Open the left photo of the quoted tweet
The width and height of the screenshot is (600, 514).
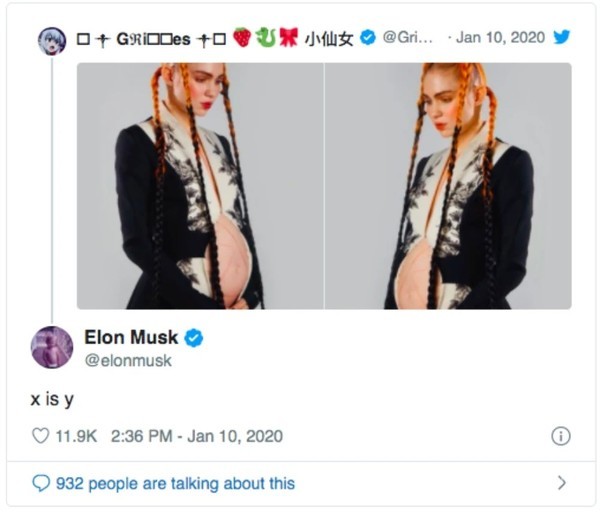click(200, 185)
